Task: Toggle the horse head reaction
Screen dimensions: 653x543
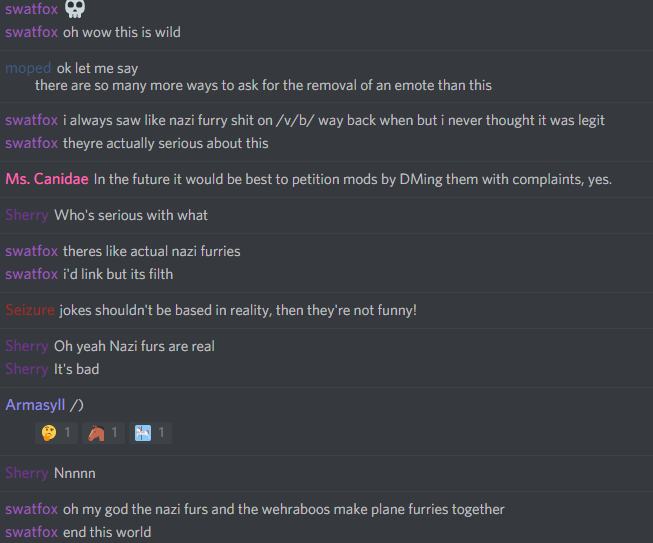Action: (103, 433)
